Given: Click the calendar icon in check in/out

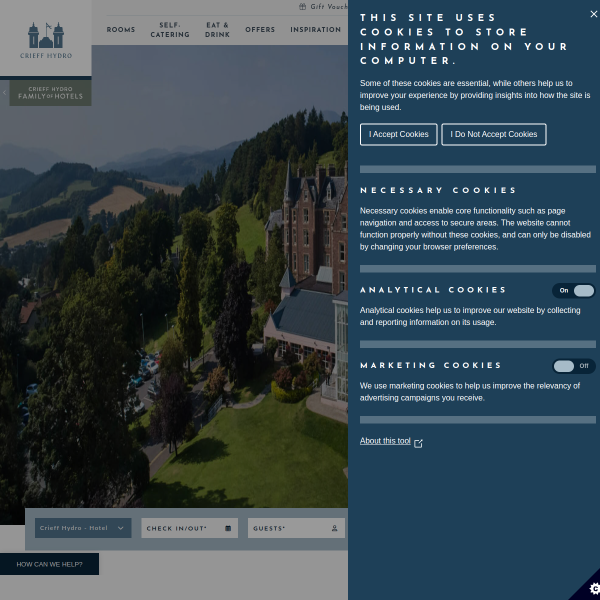Looking at the screenshot, I should 228,528.
